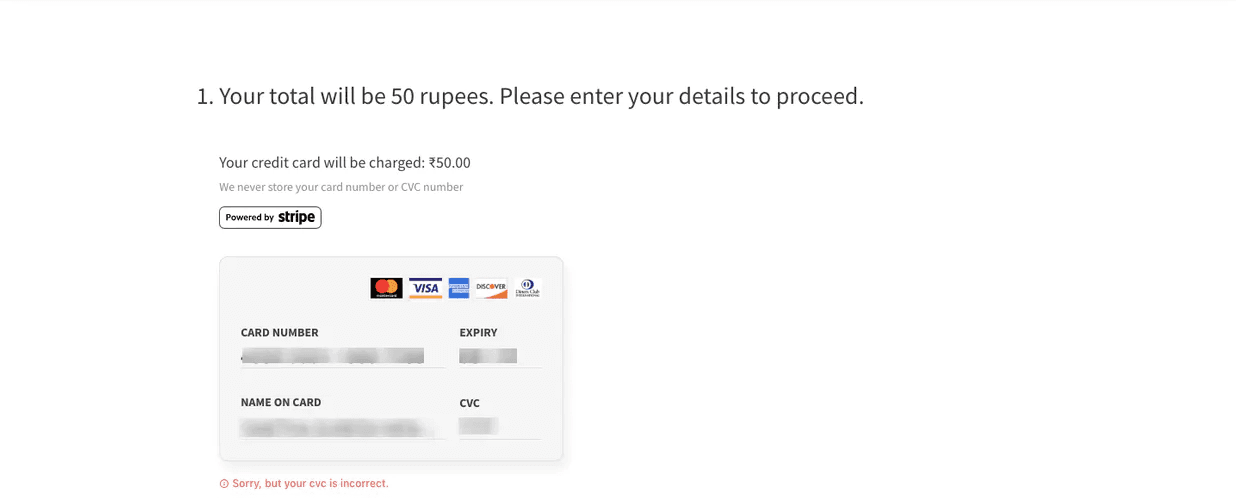Click the Mastercard logo icon
The width and height of the screenshot is (1236, 498).
tap(386, 288)
